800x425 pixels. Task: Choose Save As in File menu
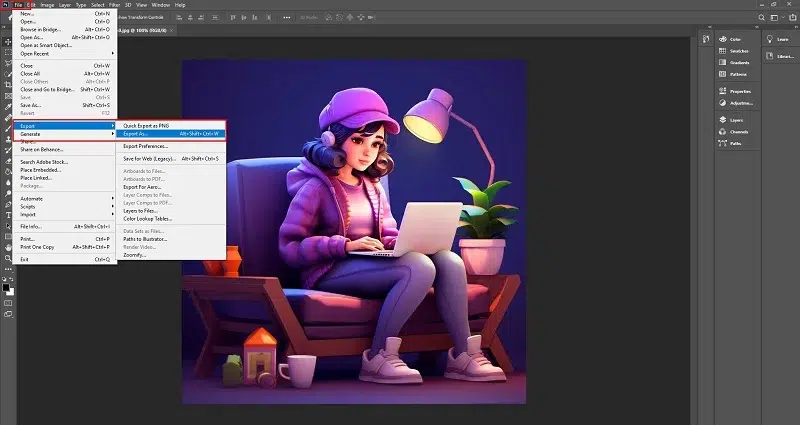65,105
